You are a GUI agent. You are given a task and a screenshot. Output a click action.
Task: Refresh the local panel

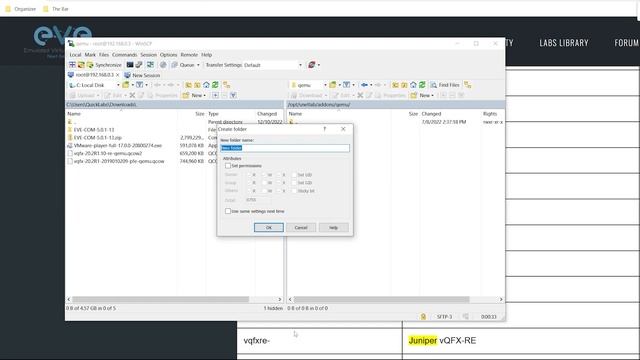(215, 85)
